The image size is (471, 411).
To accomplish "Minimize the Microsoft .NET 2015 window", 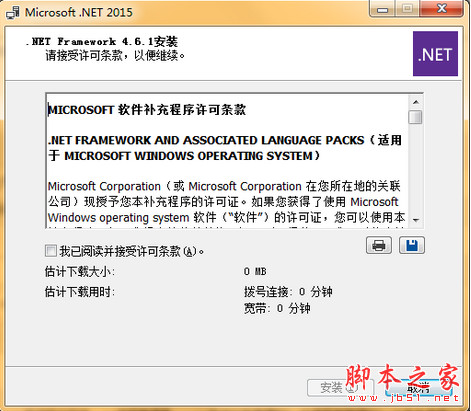I will [382, 9].
